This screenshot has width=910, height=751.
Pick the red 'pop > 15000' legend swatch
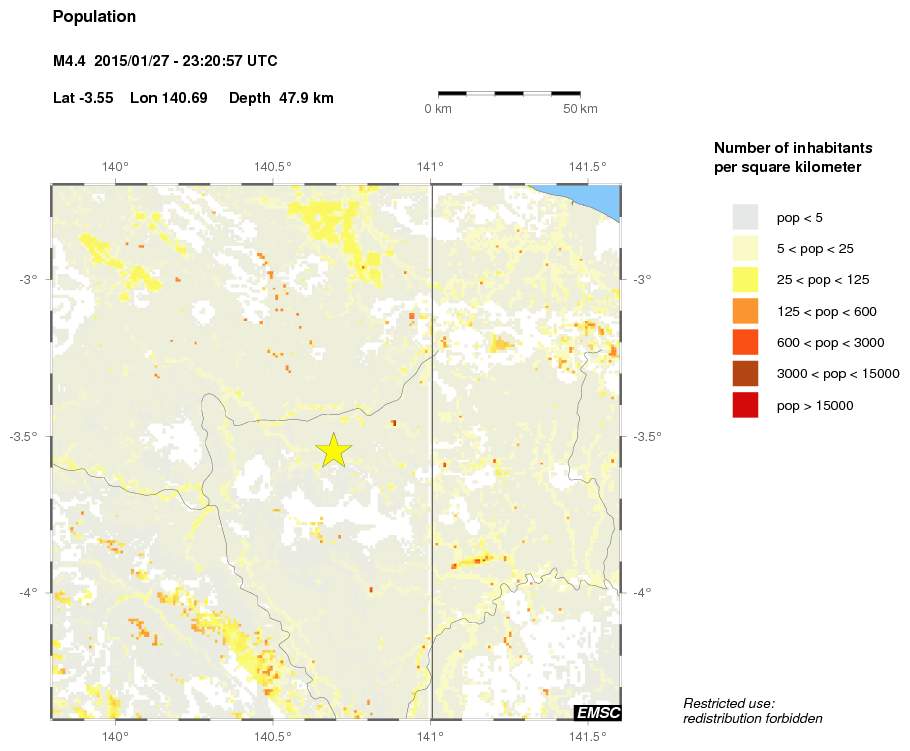coord(745,405)
